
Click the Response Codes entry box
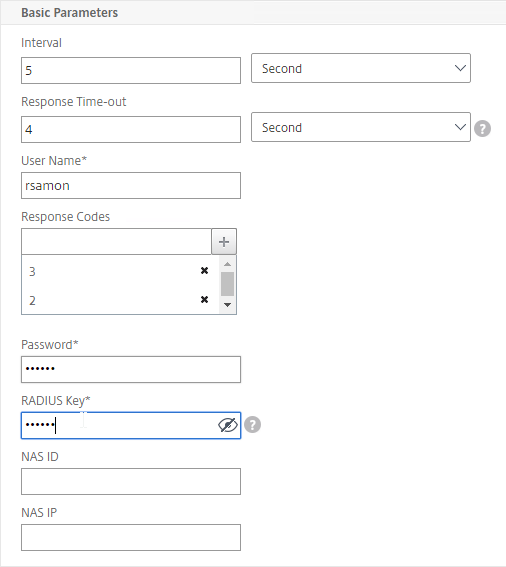(116, 242)
